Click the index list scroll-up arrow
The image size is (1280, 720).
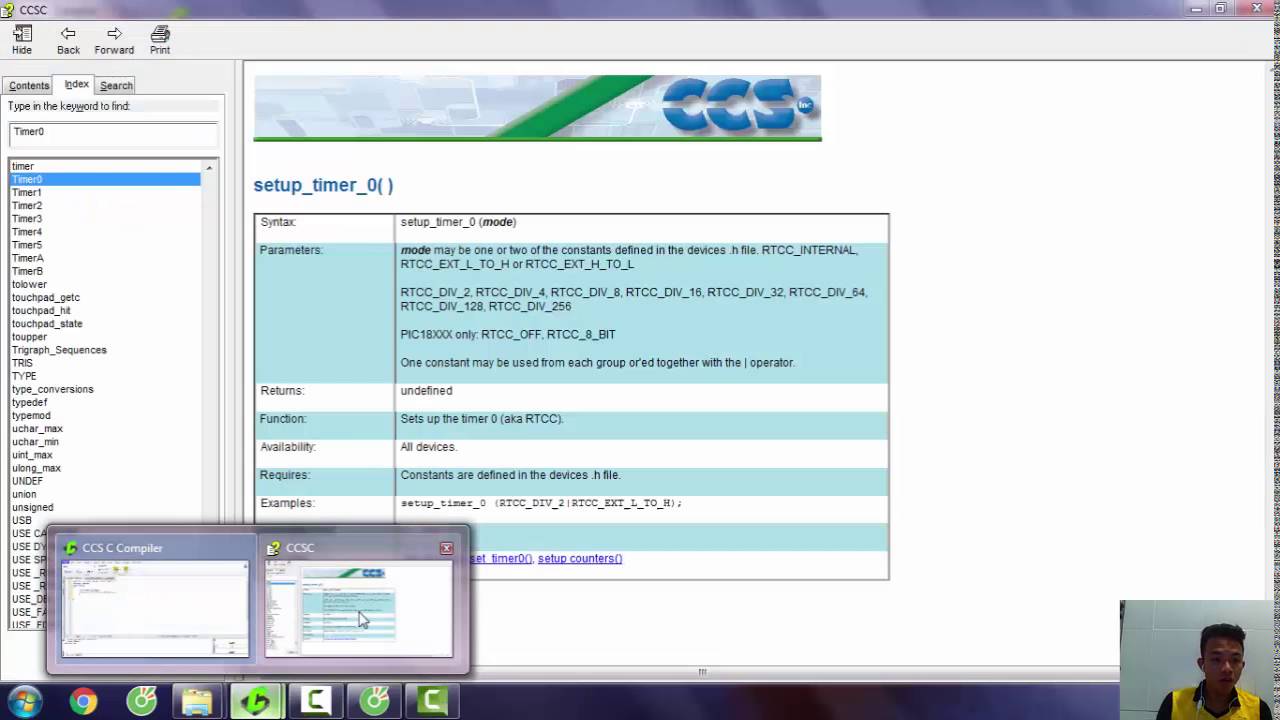point(209,167)
